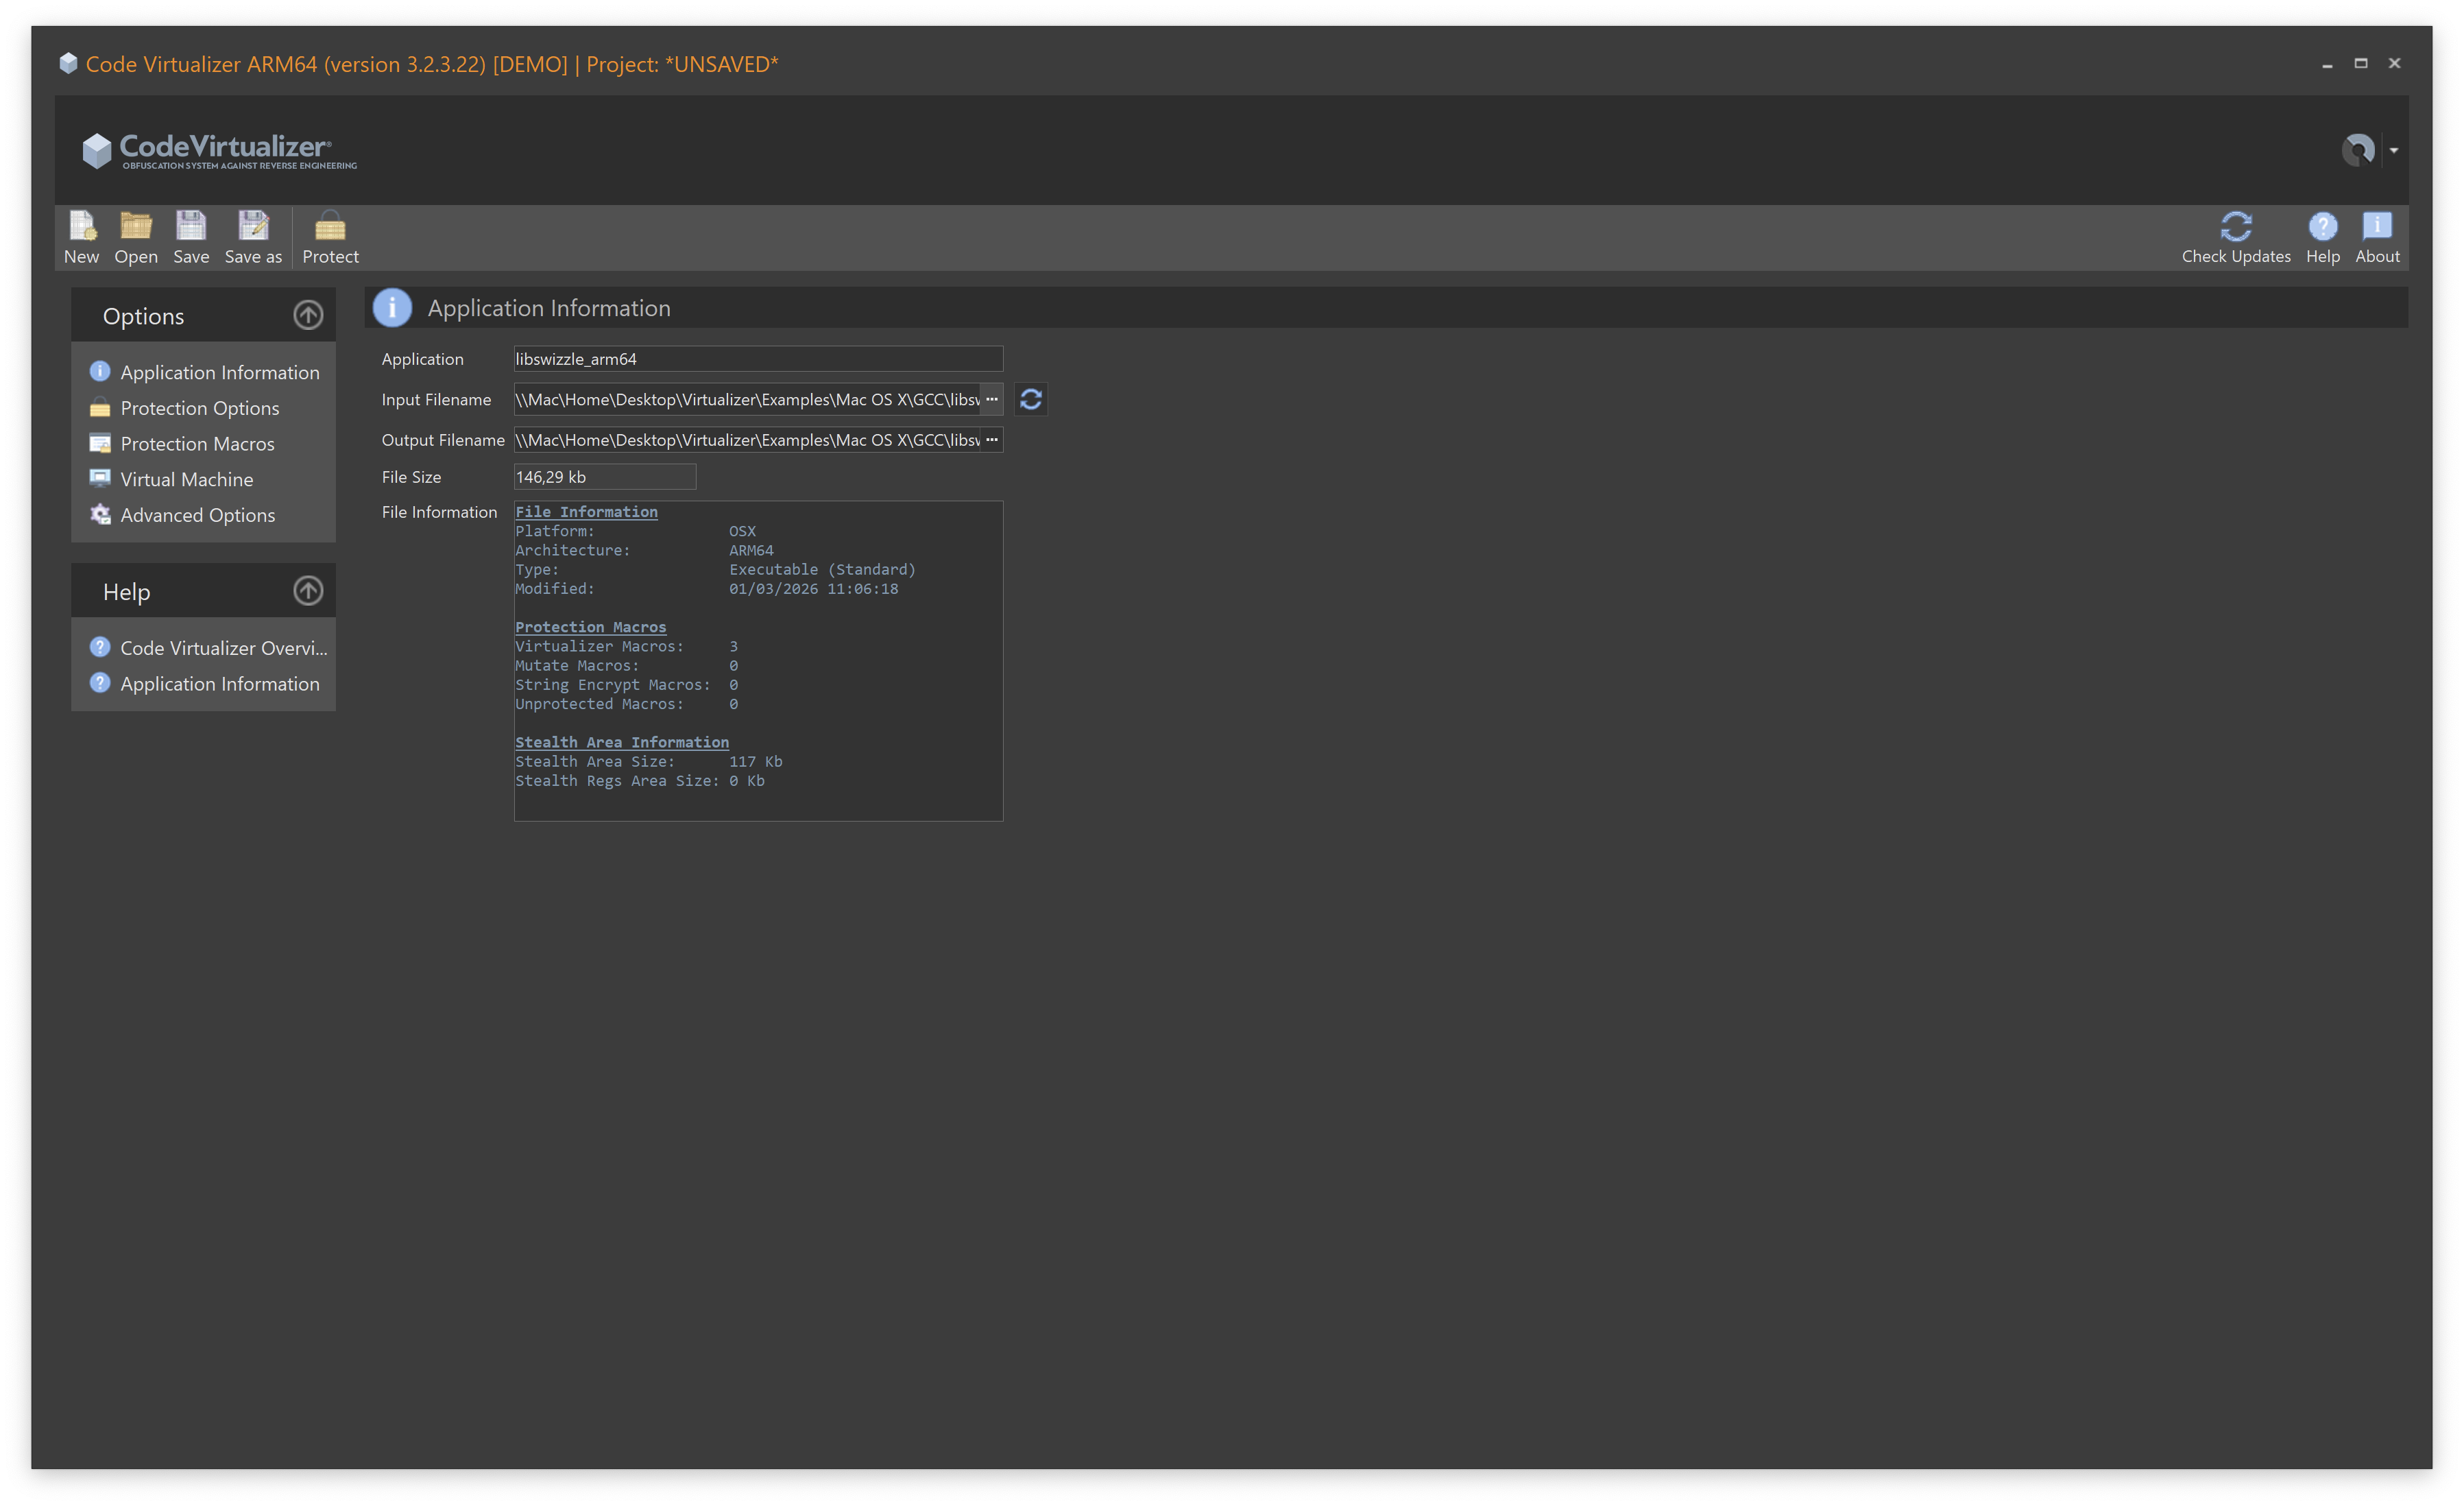
Task: Click the CodeVirtualizer logo
Action: [219, 151]
